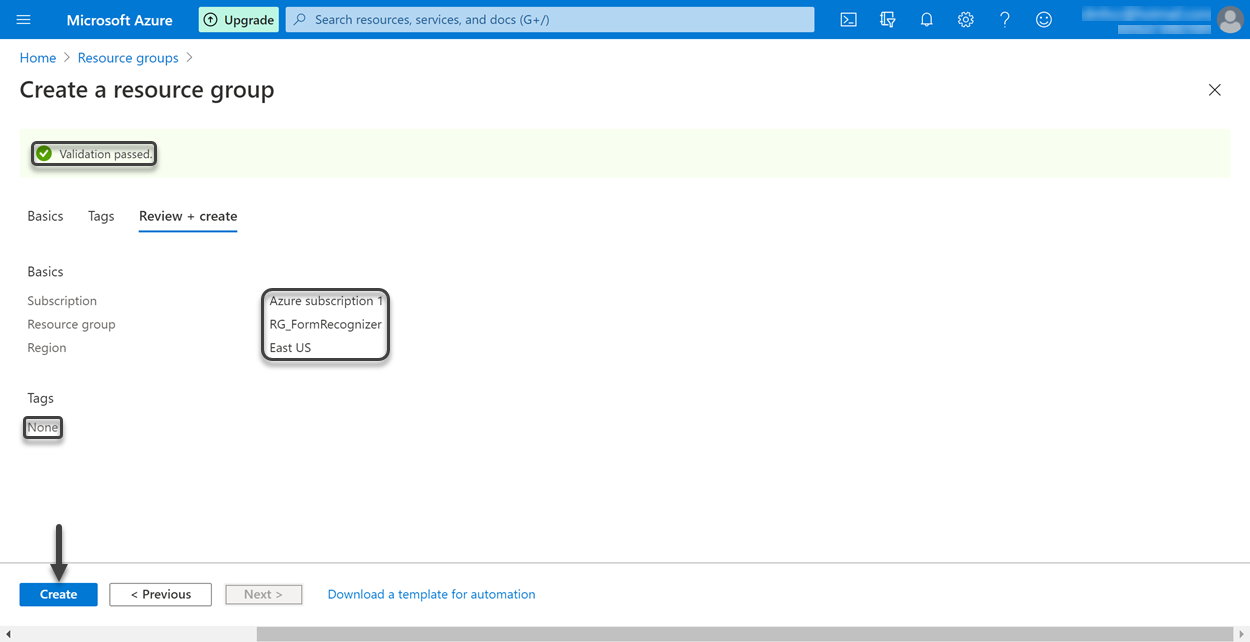Screen dimensions: 1250x642
Task: Click the Create button
Action: click(59, 594)
